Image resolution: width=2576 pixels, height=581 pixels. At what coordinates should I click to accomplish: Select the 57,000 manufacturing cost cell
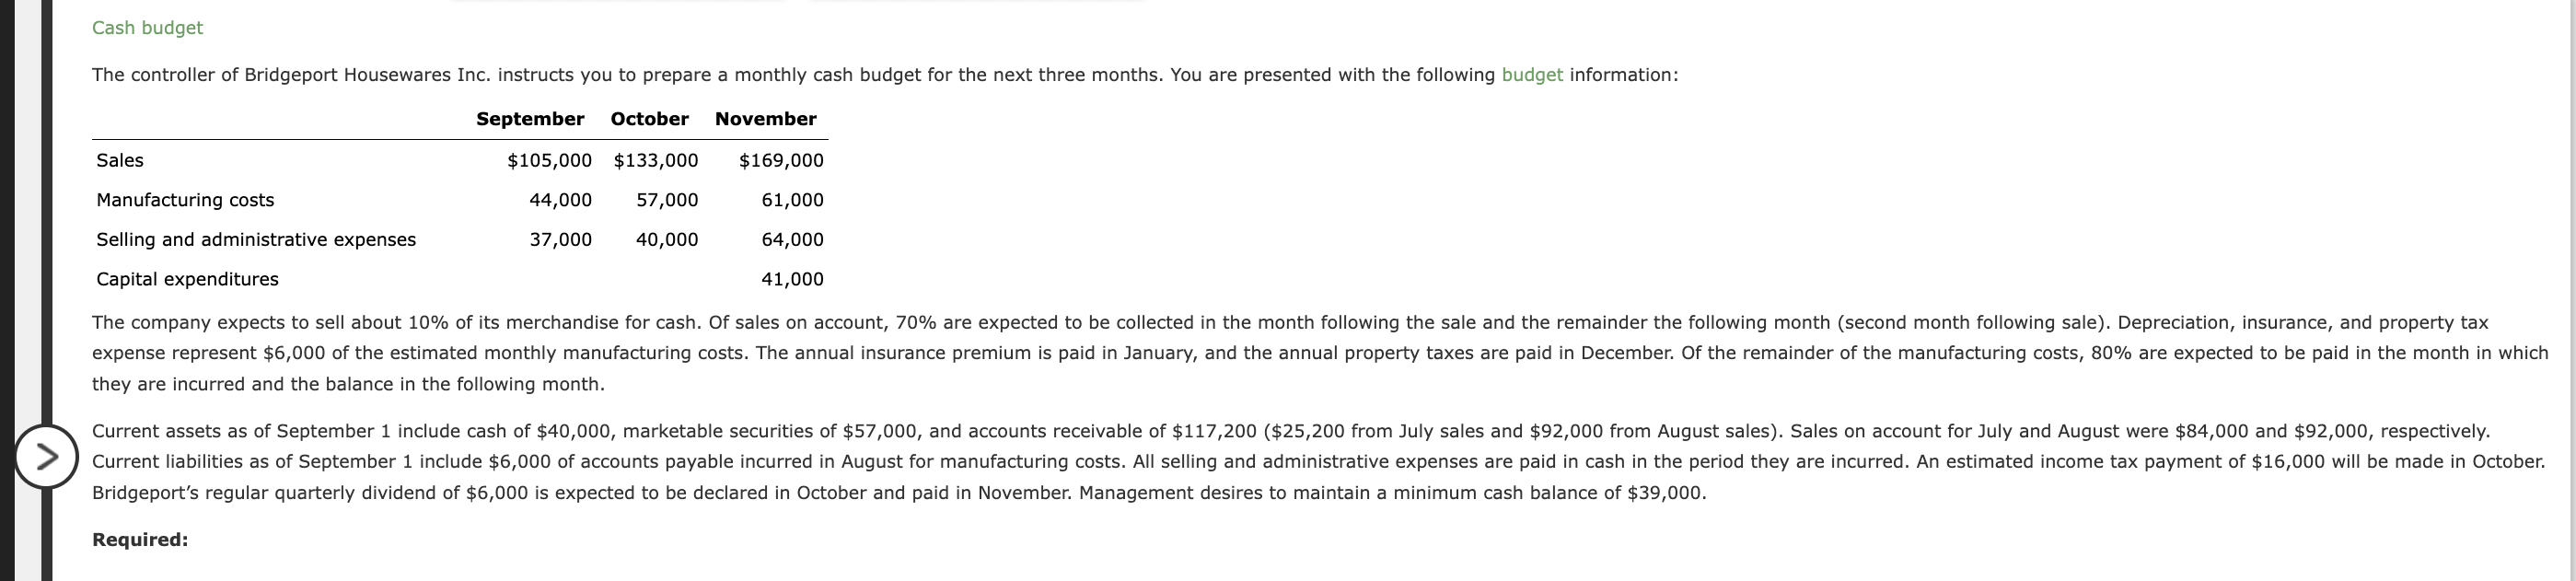click(x=667, y=200)
